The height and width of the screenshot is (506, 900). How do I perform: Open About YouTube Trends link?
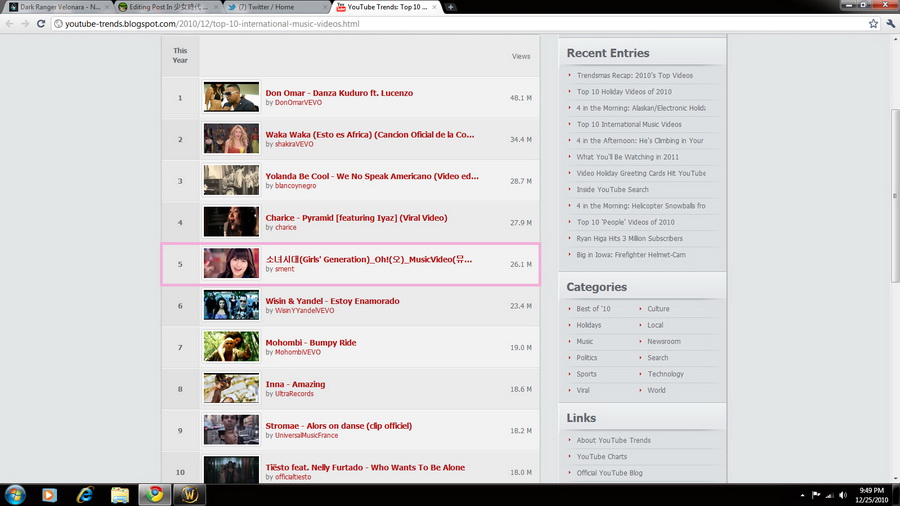pyautogui.click(x=613, y=441)
